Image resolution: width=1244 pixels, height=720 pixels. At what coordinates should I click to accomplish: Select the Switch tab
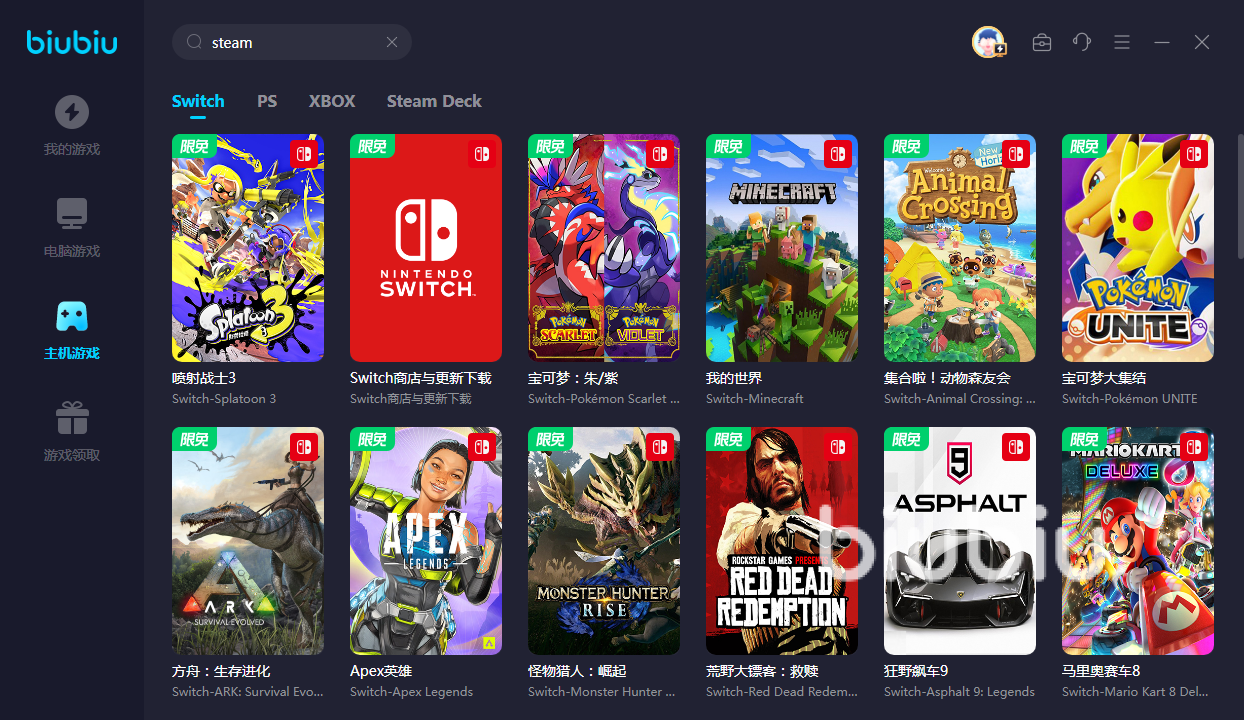tap(198, 101)
